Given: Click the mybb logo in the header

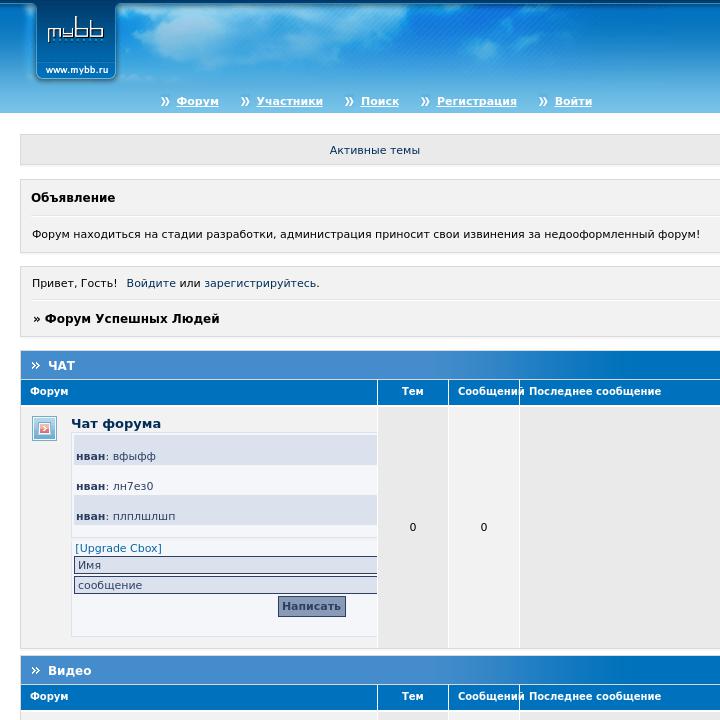Looking at the screenshot, I should pyautogui.click(x=76, y=30).
